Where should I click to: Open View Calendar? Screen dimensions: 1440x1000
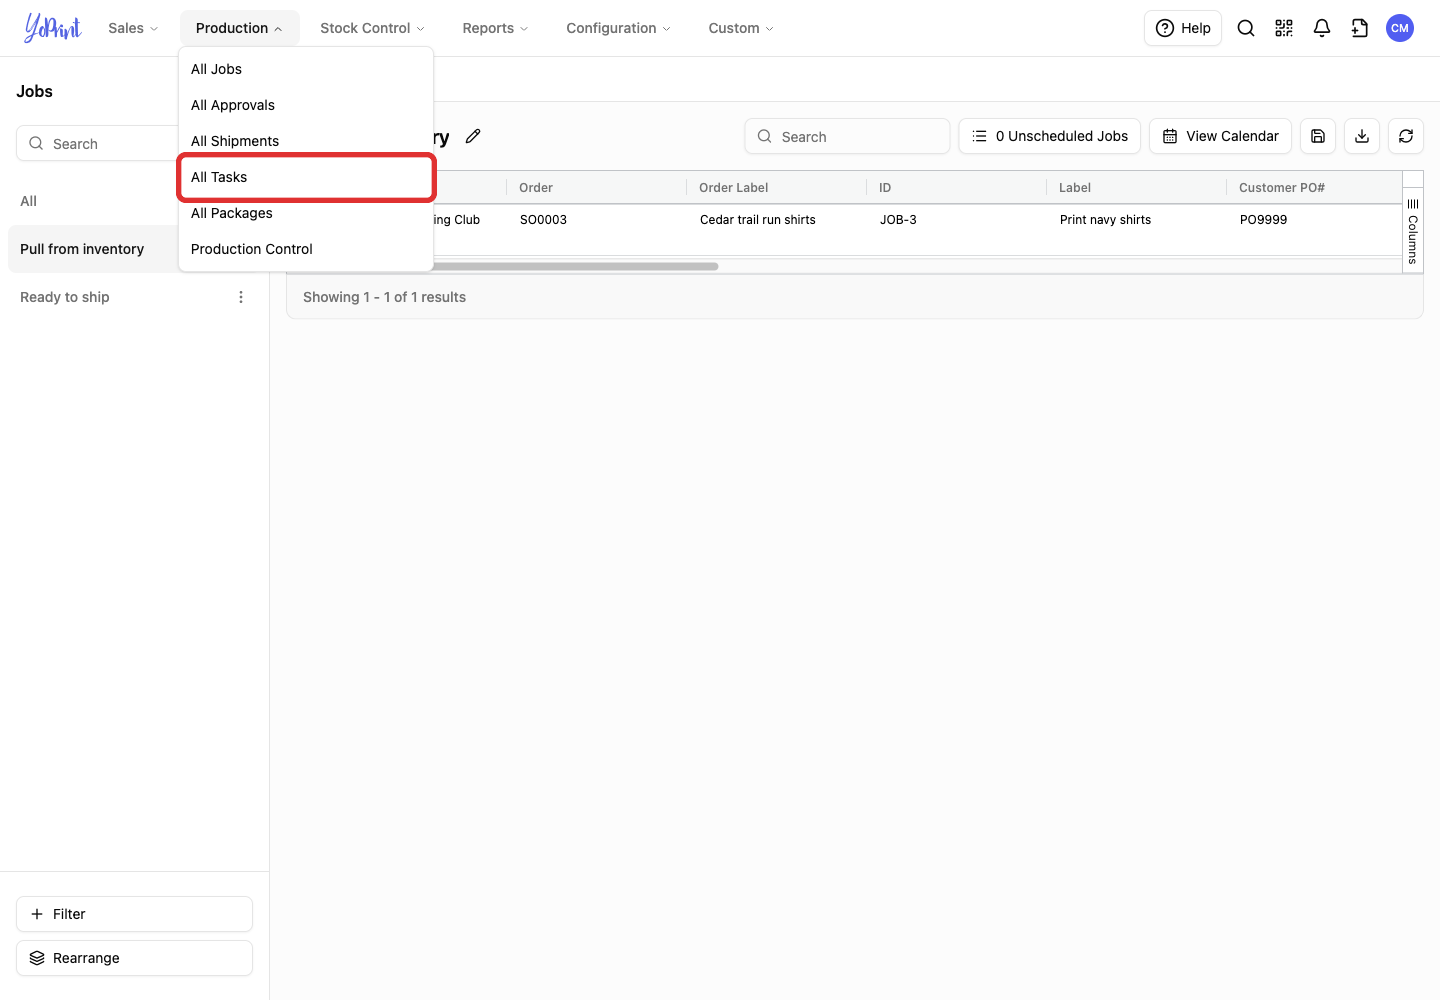click(1221, 136)
